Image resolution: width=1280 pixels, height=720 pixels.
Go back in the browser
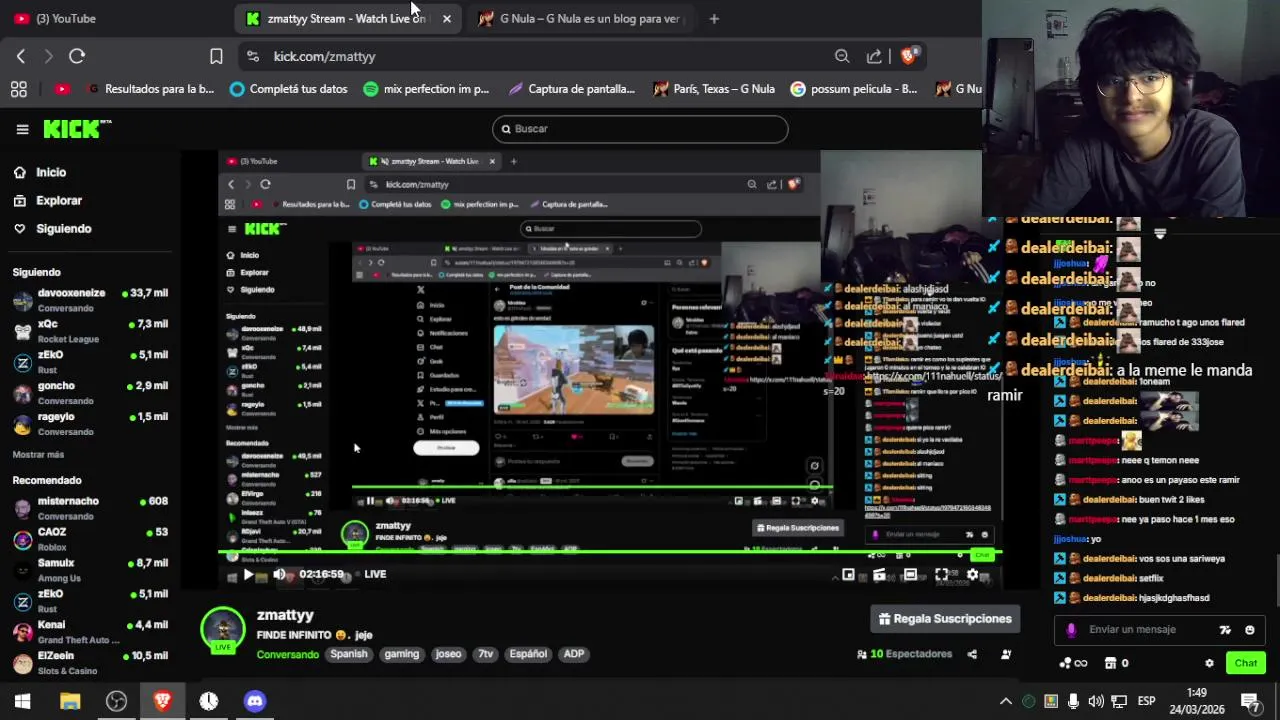(20, 56)
